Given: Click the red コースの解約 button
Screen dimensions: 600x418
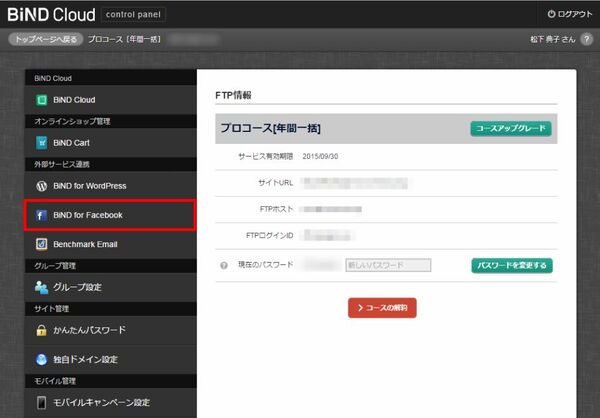Looking at the screenshot, I should point(382,308).
